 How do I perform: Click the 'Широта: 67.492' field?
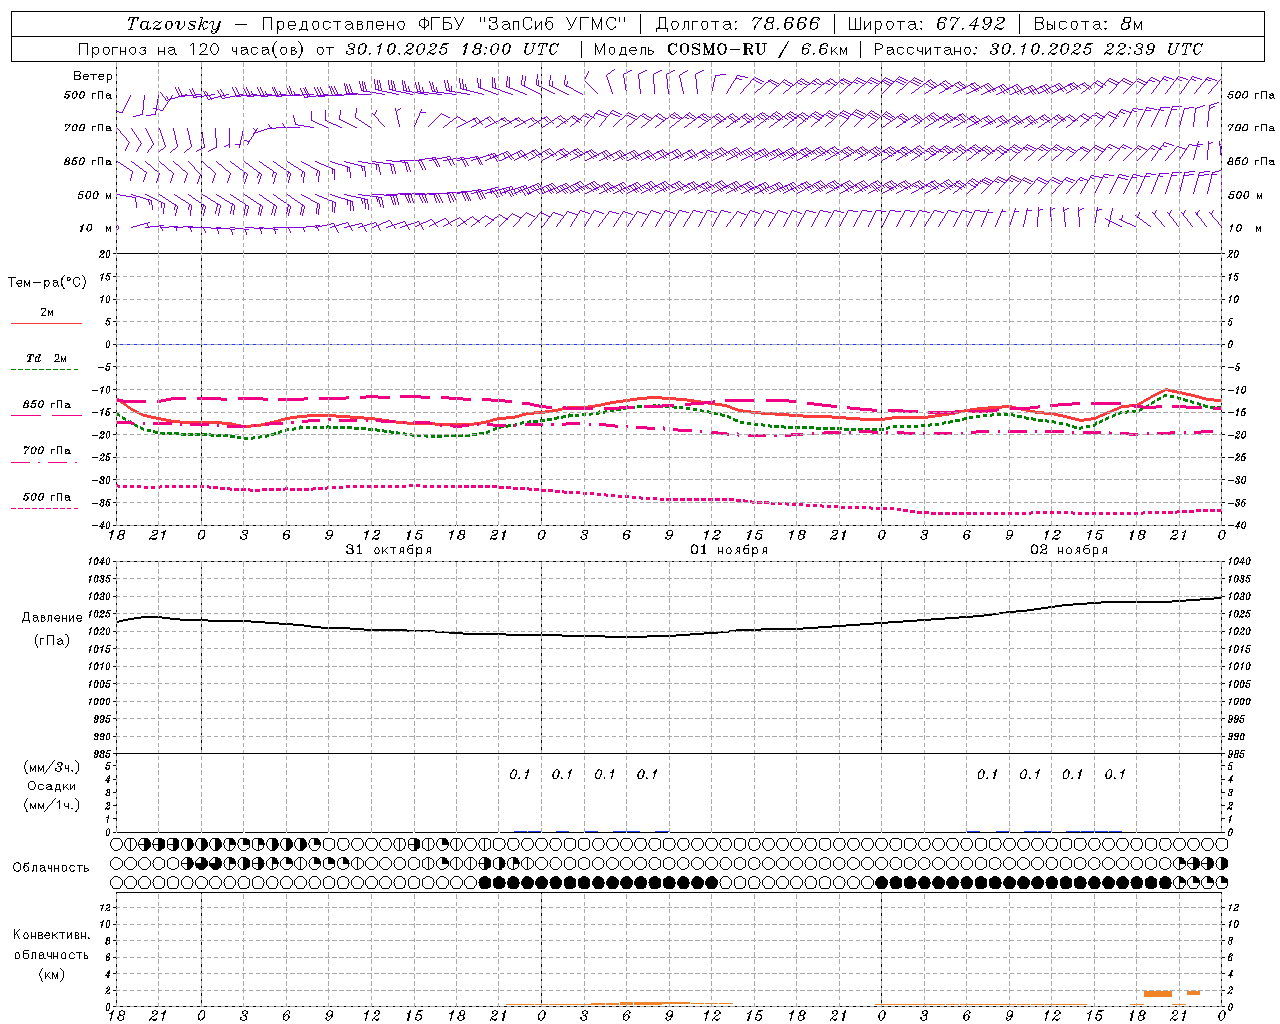pyautogui.click(x=926, y=24)
